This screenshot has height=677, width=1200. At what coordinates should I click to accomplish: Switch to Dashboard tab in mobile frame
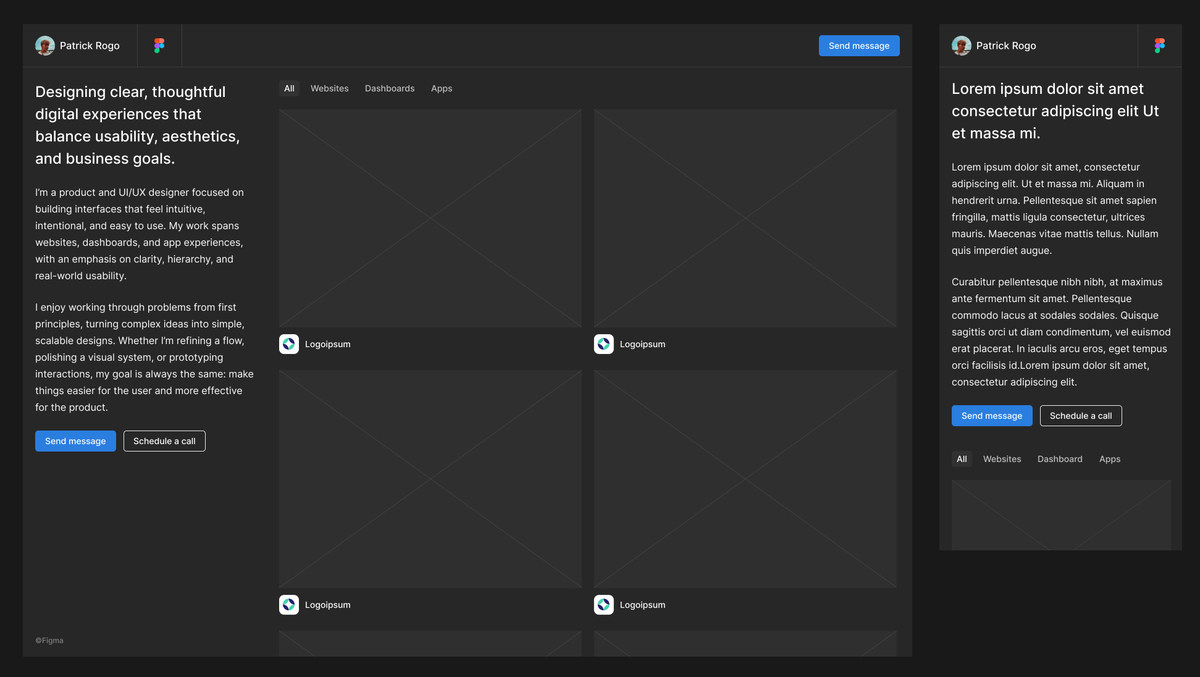click(x=1060, y=459)
